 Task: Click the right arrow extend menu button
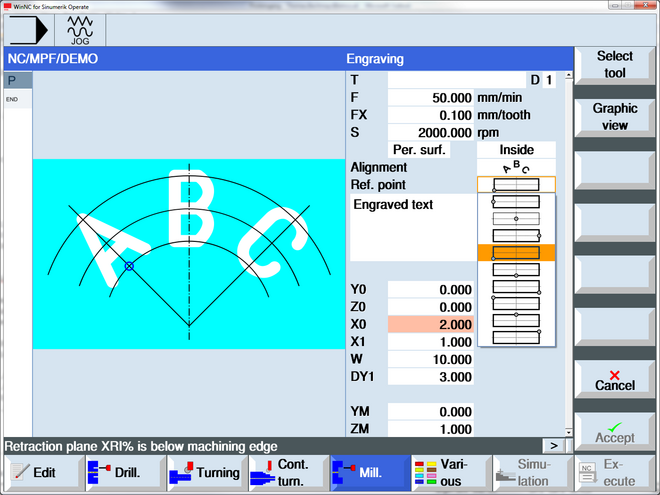click(553, 445)
